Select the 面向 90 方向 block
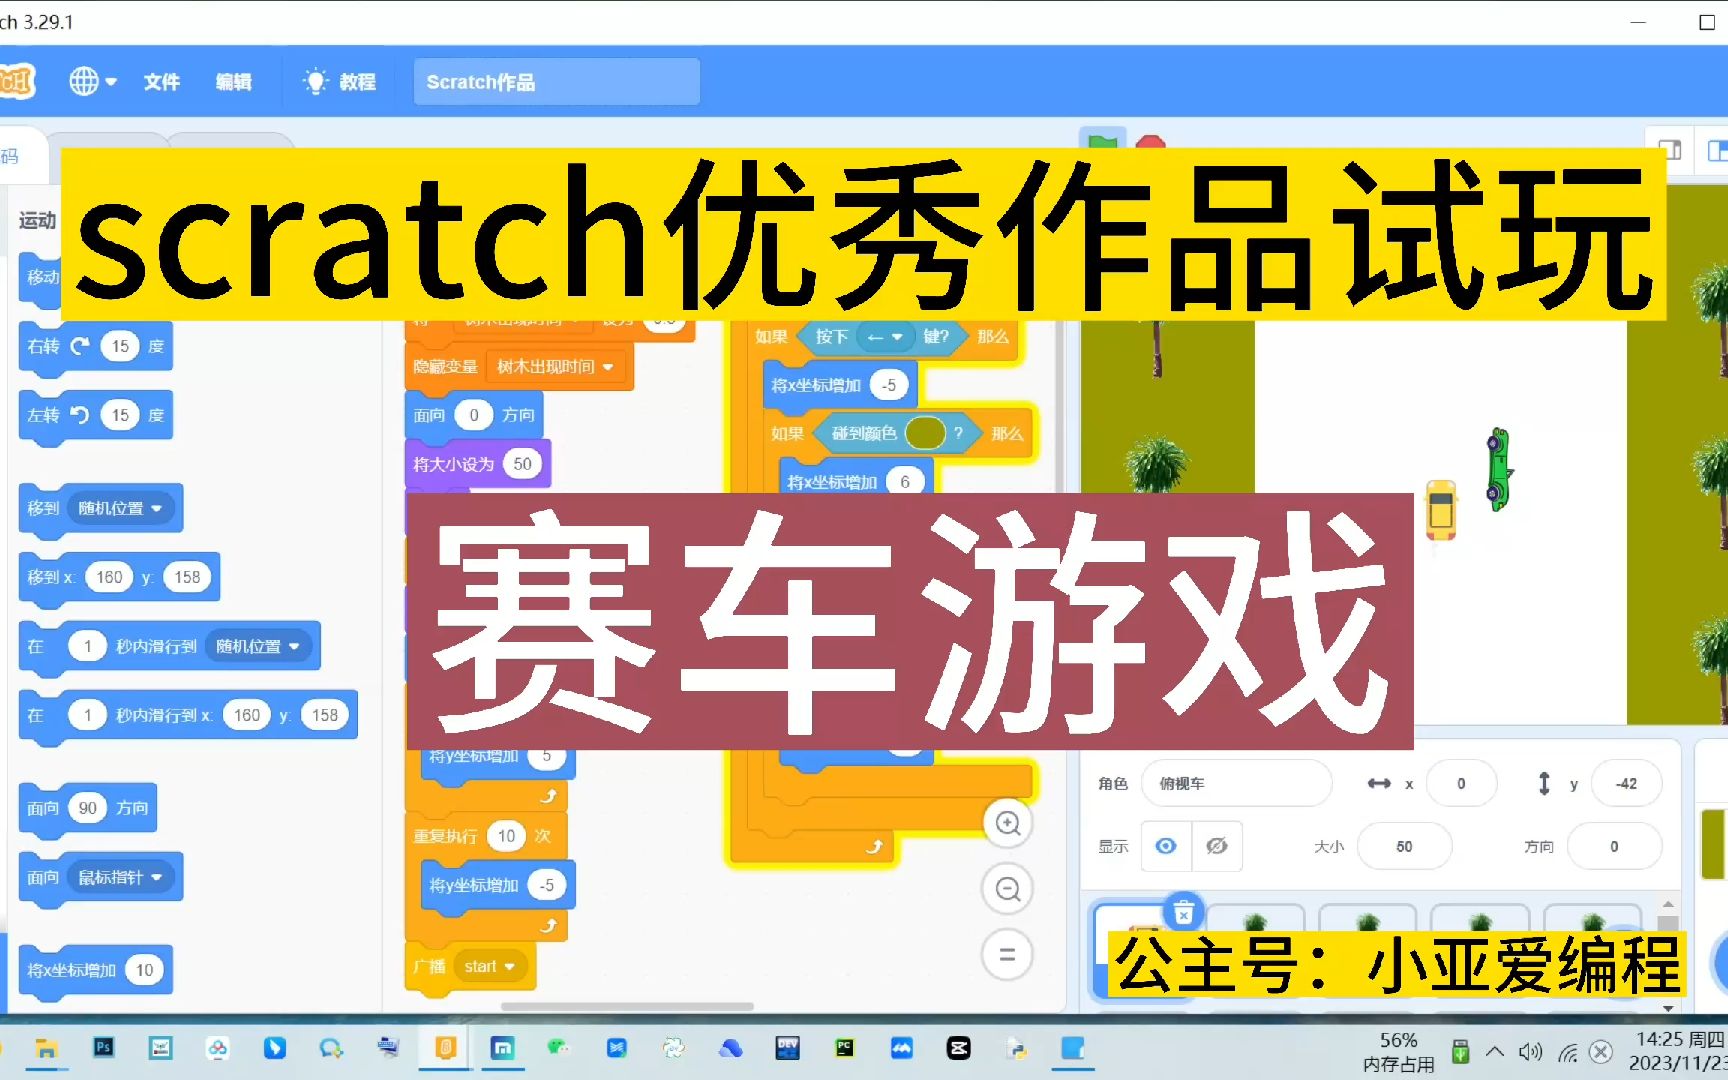Screen dimensions: 1728x1080 pyautogui.click(x=88, y=808)
